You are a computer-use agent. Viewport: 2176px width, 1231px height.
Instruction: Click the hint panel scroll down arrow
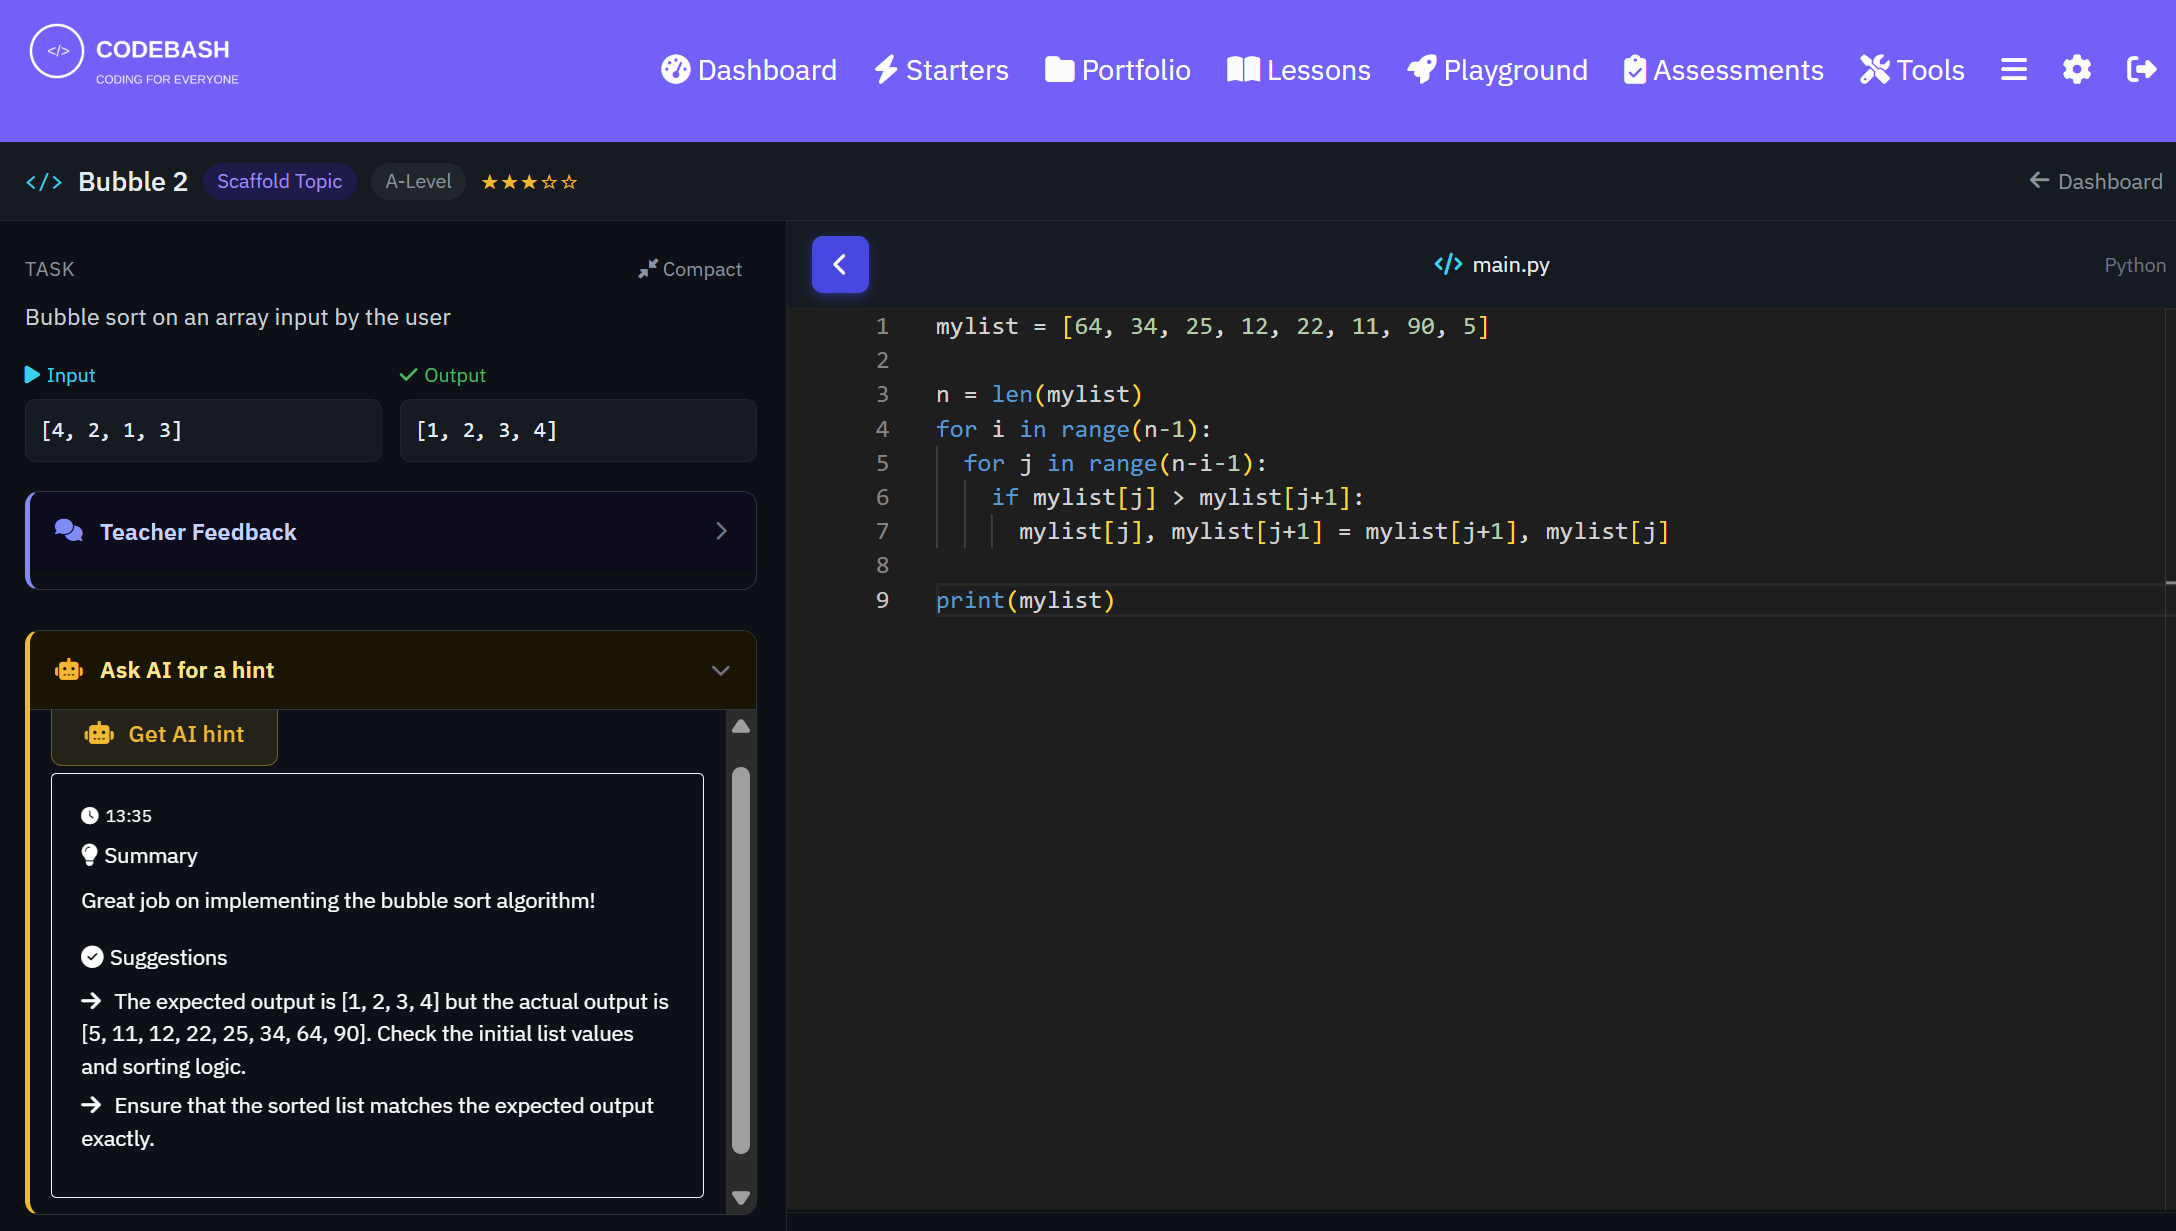pos(741,1198)
